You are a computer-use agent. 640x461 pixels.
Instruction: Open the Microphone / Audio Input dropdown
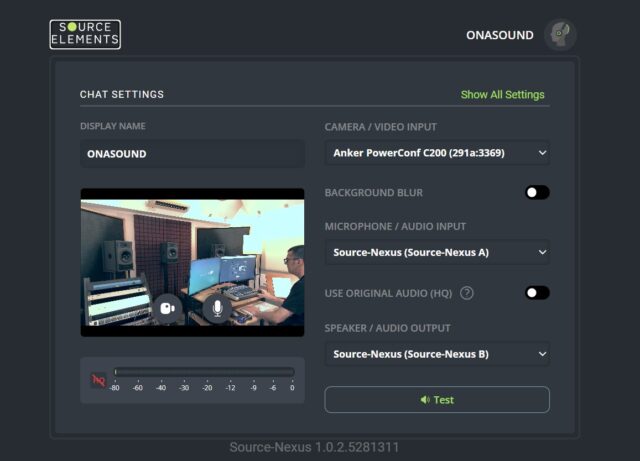click(437, 252)
